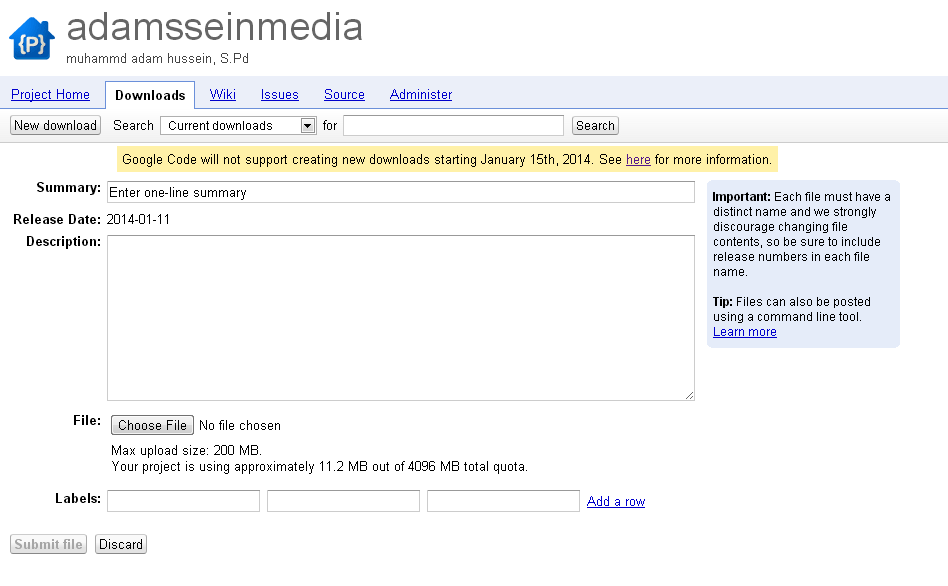Image resolution: width=948 pixels, height=586 pixels.
Task: Go to the Issues tab
Action: coord(279,94)
